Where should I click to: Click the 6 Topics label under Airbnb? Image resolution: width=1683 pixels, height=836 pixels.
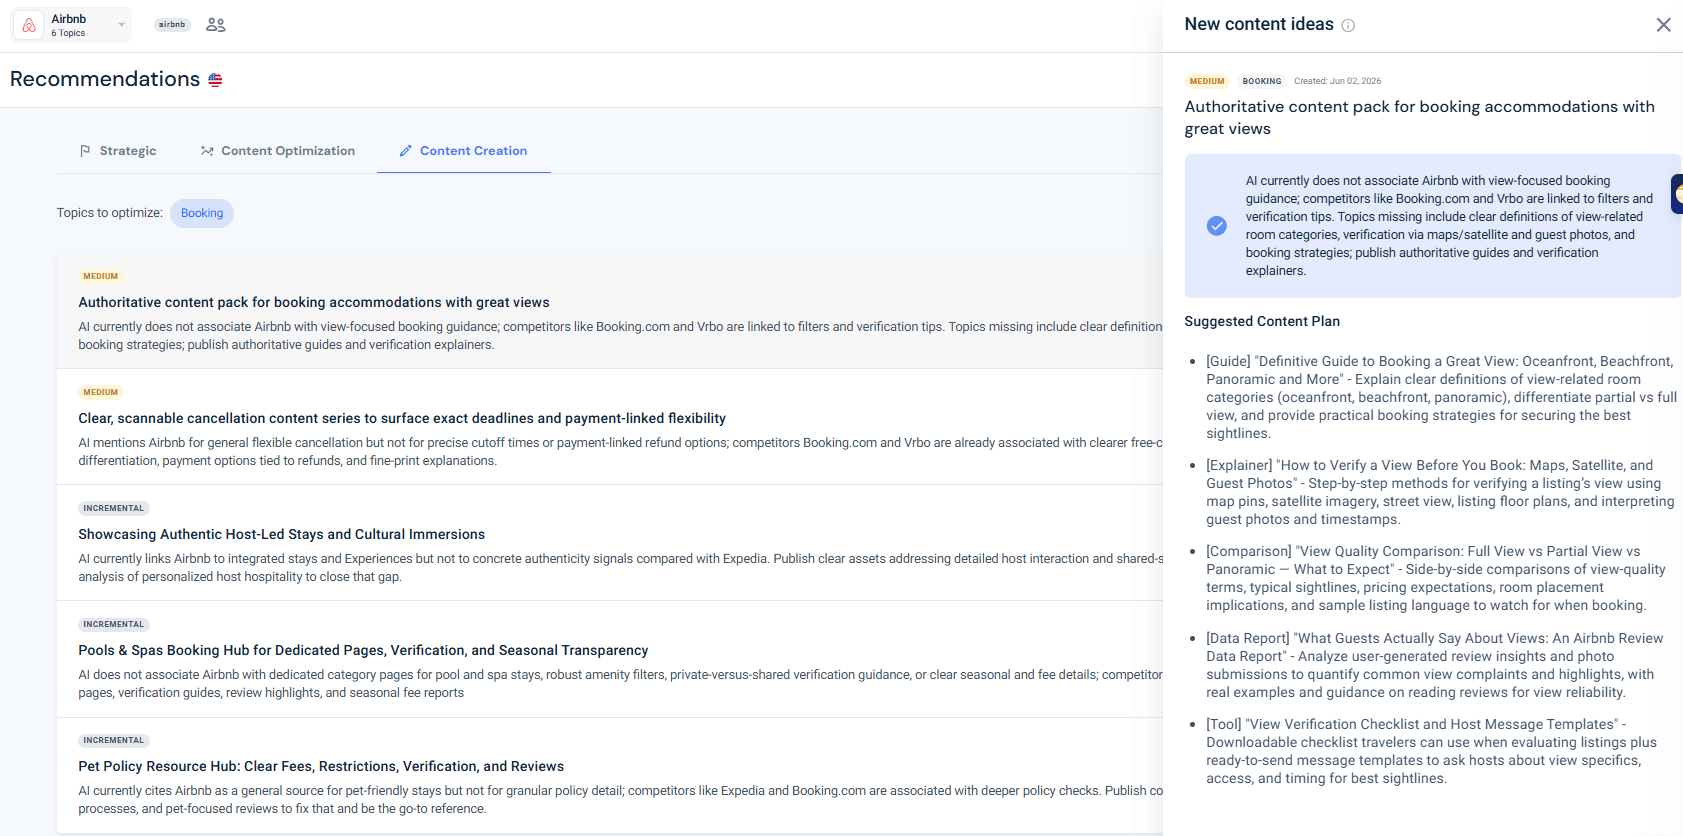tap(68, 33)
